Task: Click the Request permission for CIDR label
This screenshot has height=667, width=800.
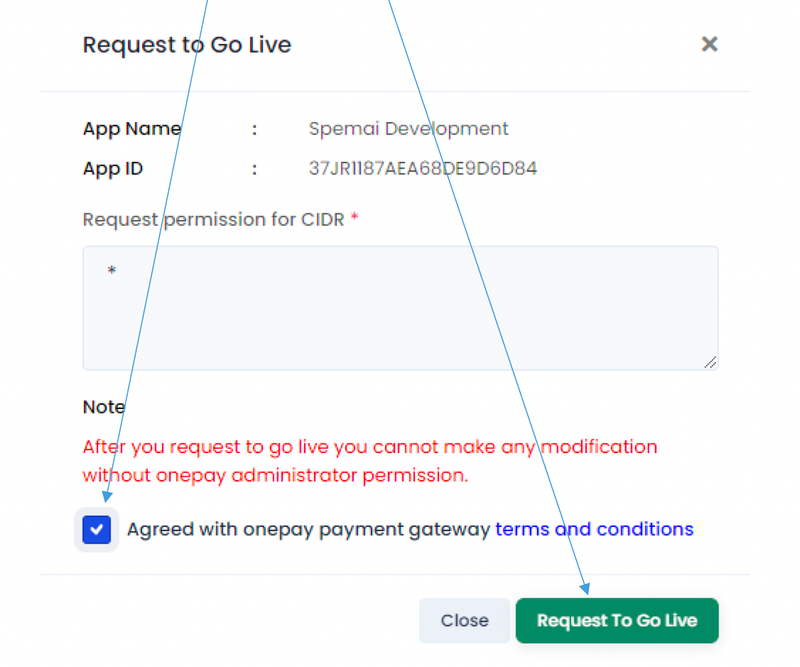Action: click(x=213, y=219)
